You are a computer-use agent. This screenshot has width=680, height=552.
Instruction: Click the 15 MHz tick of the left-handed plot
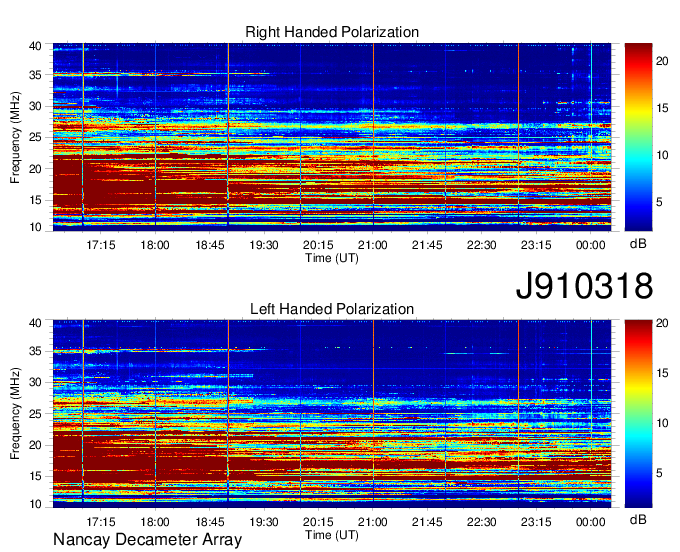click(x=35, y=476)
